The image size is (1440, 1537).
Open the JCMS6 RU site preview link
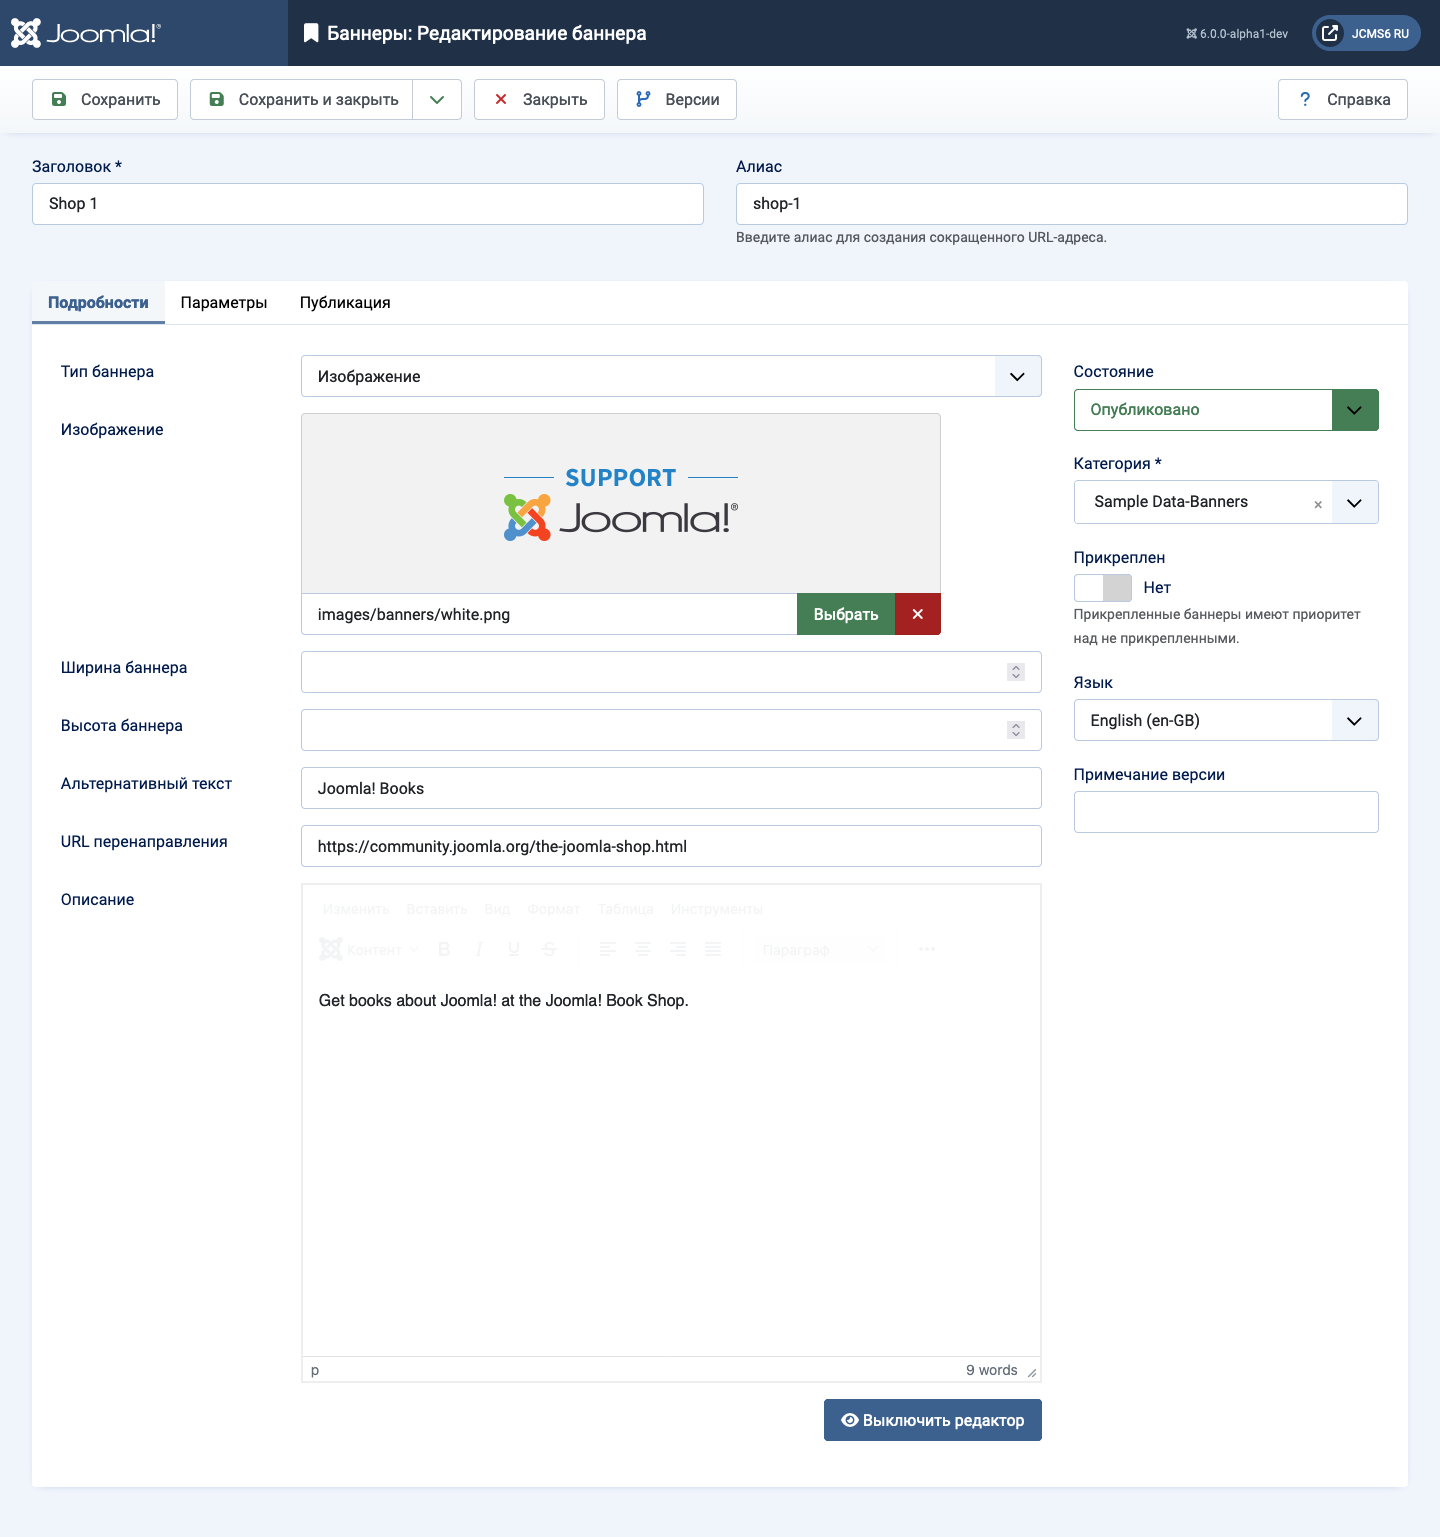[x=1366, y=33]
